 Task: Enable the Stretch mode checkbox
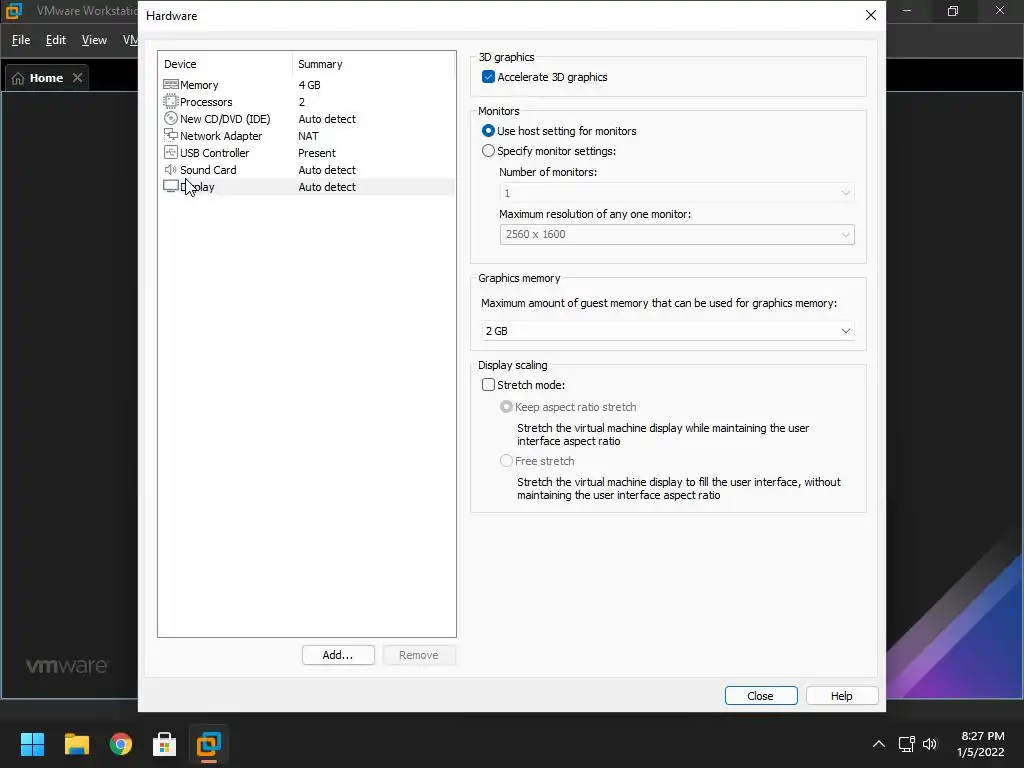[488, 385]
